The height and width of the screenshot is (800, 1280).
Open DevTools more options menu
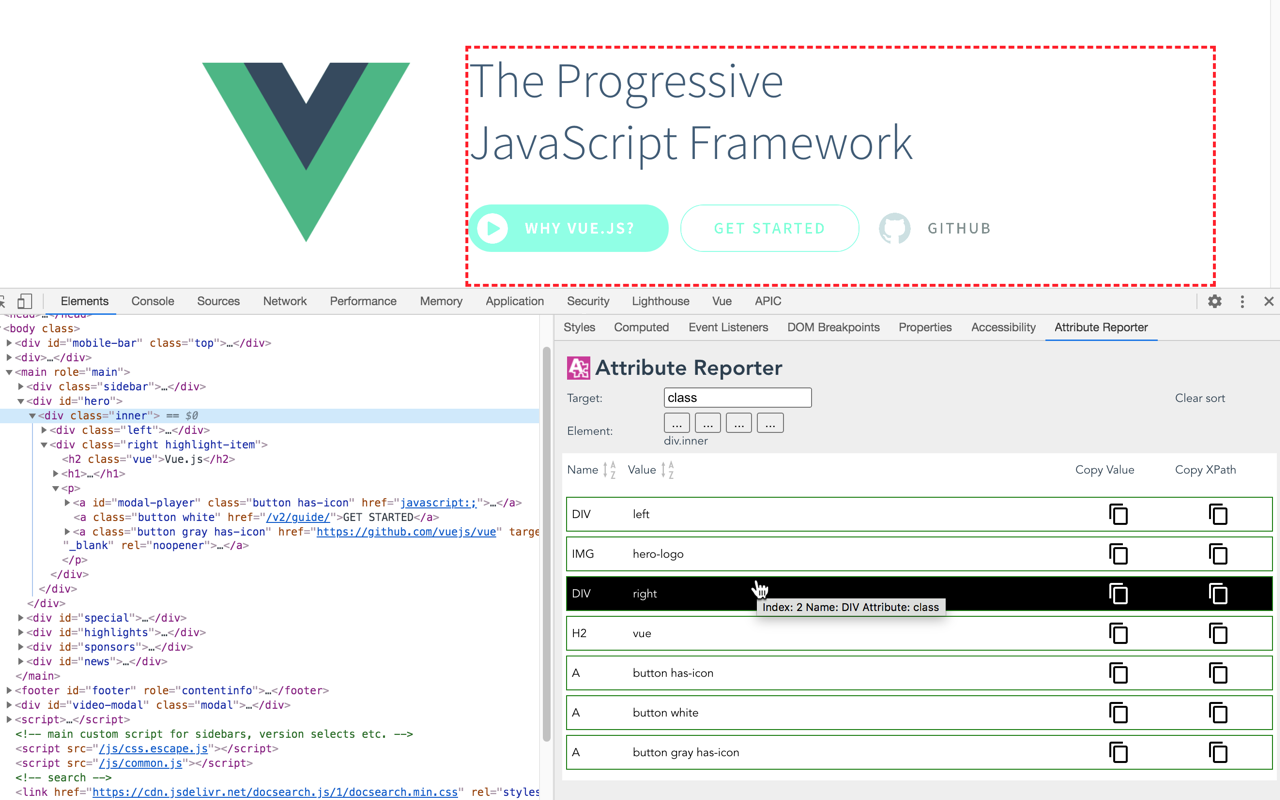point(1243,301)
